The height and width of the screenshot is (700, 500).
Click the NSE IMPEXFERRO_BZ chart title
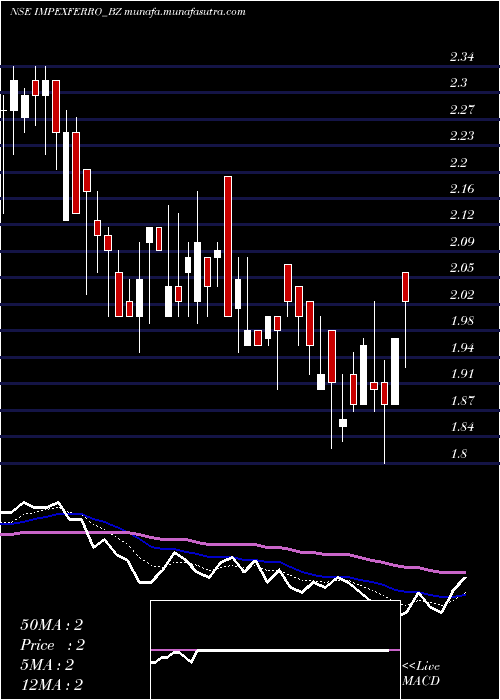pos(128,12)
